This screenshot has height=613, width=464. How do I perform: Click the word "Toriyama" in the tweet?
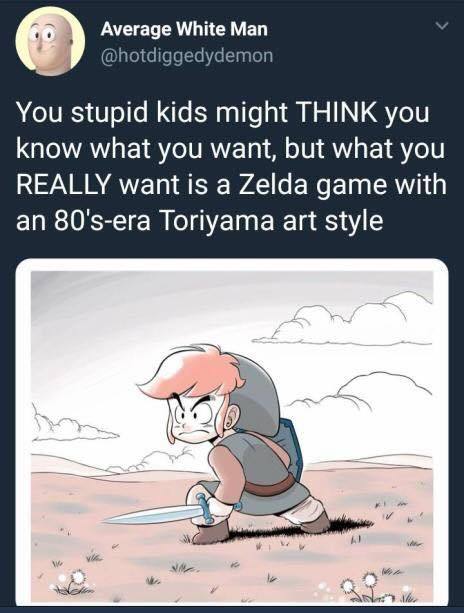pyautogui.click(x=217, y=221)
